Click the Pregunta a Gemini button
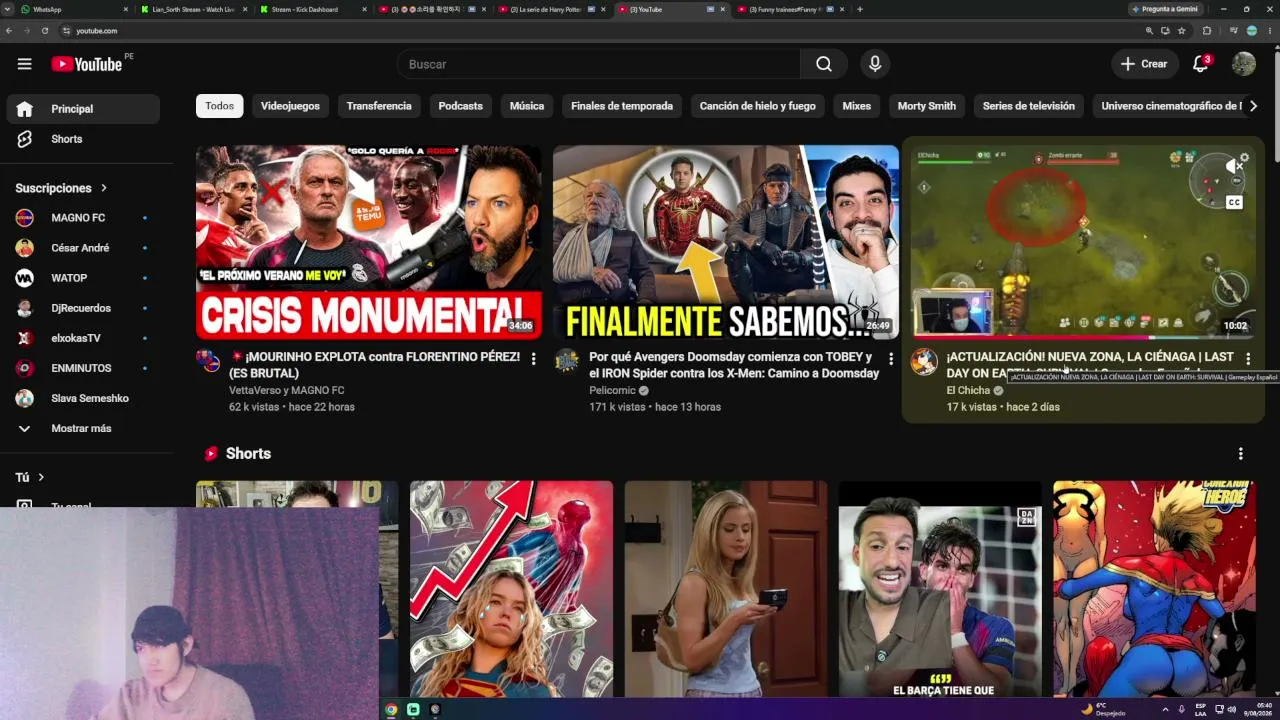Viewport: 1280px width, 720px height. click(1168, 9)
